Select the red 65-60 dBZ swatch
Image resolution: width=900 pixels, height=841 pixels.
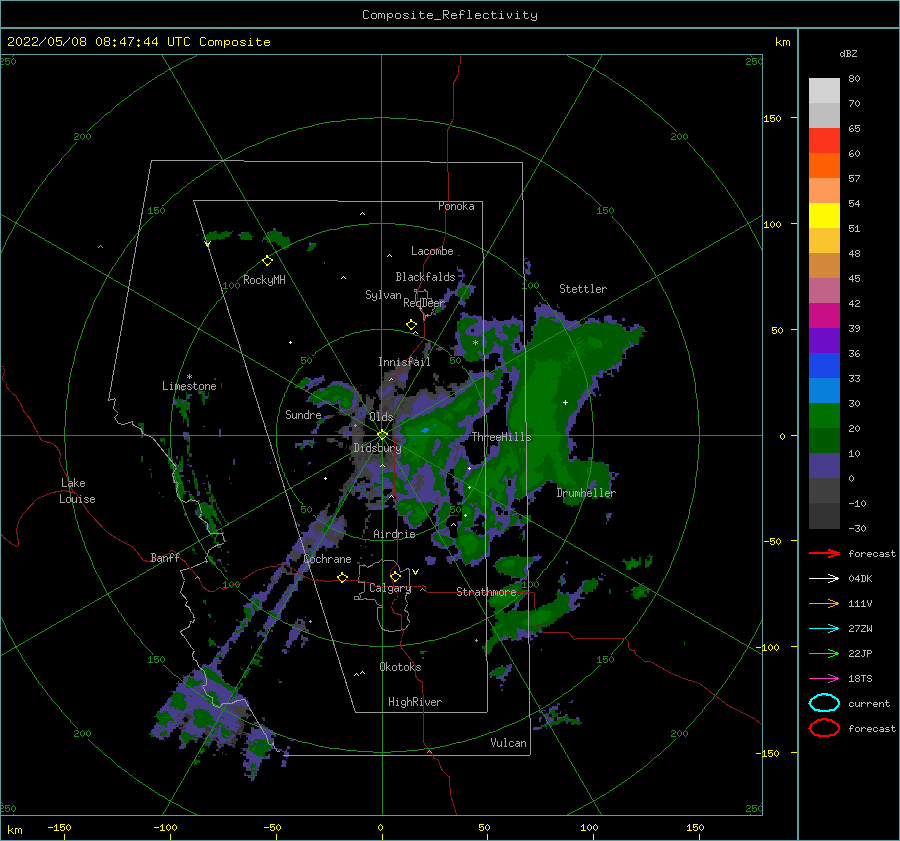tap(824, 141)
